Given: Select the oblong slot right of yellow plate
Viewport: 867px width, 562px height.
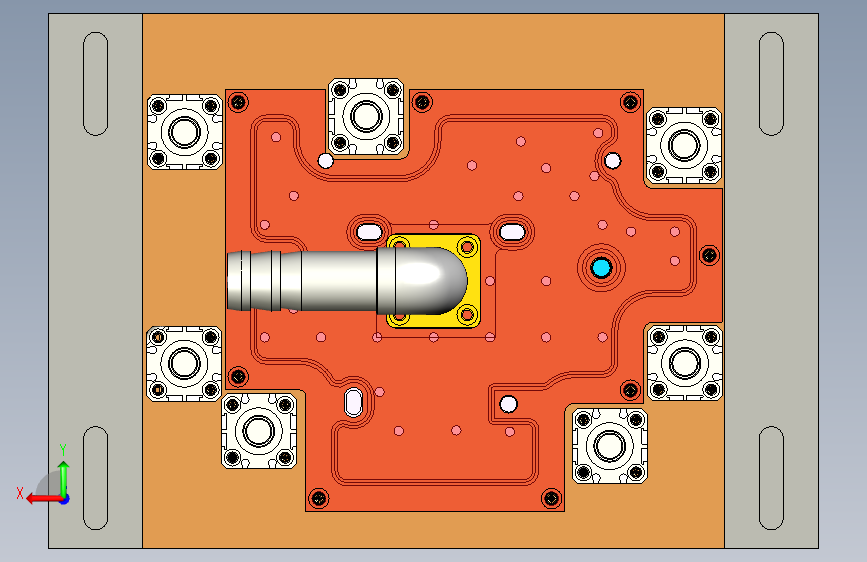Looking at the screenshot, I should pos(513,231).
